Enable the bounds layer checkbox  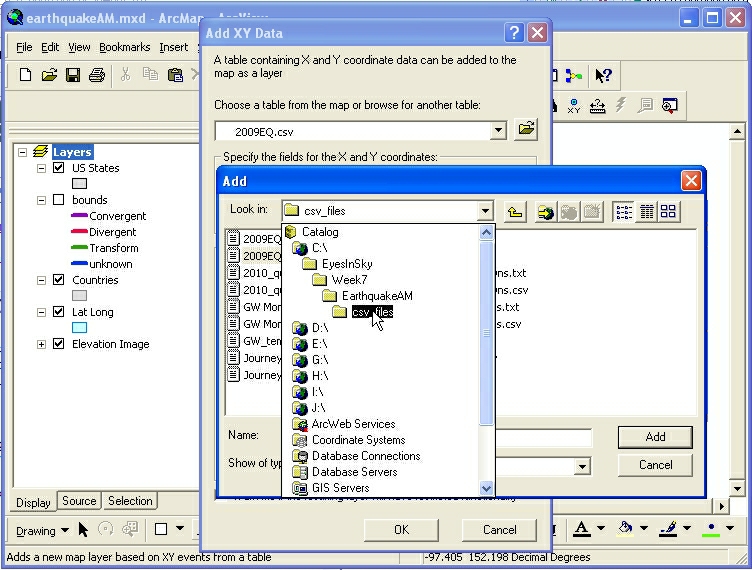[x=58, y=200]
